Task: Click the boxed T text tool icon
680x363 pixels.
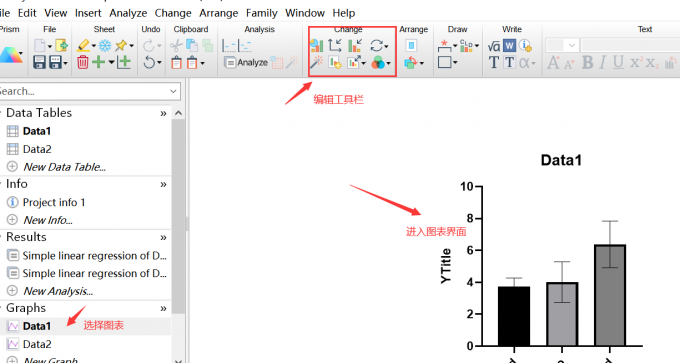Action: [510, 62]
